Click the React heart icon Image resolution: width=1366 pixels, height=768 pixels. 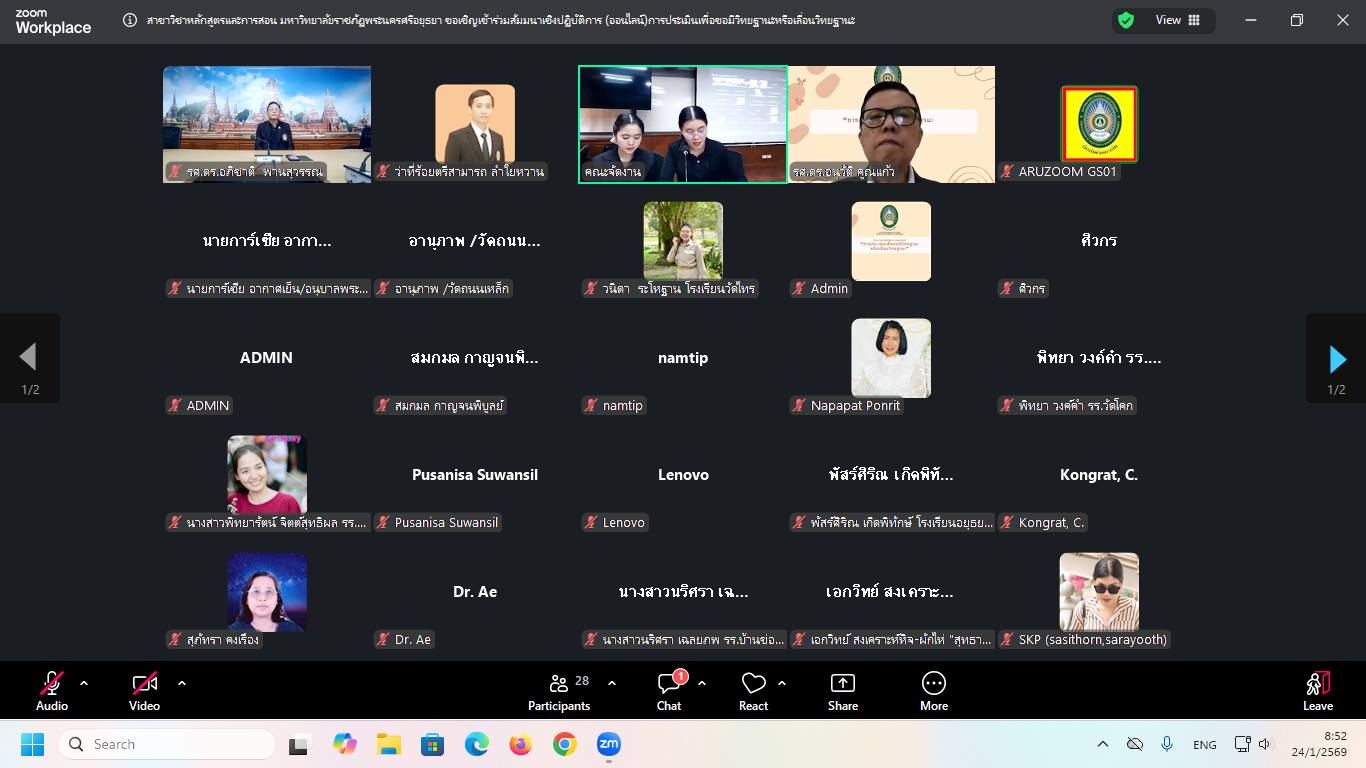pyautogui.click(x=753, y=684)
